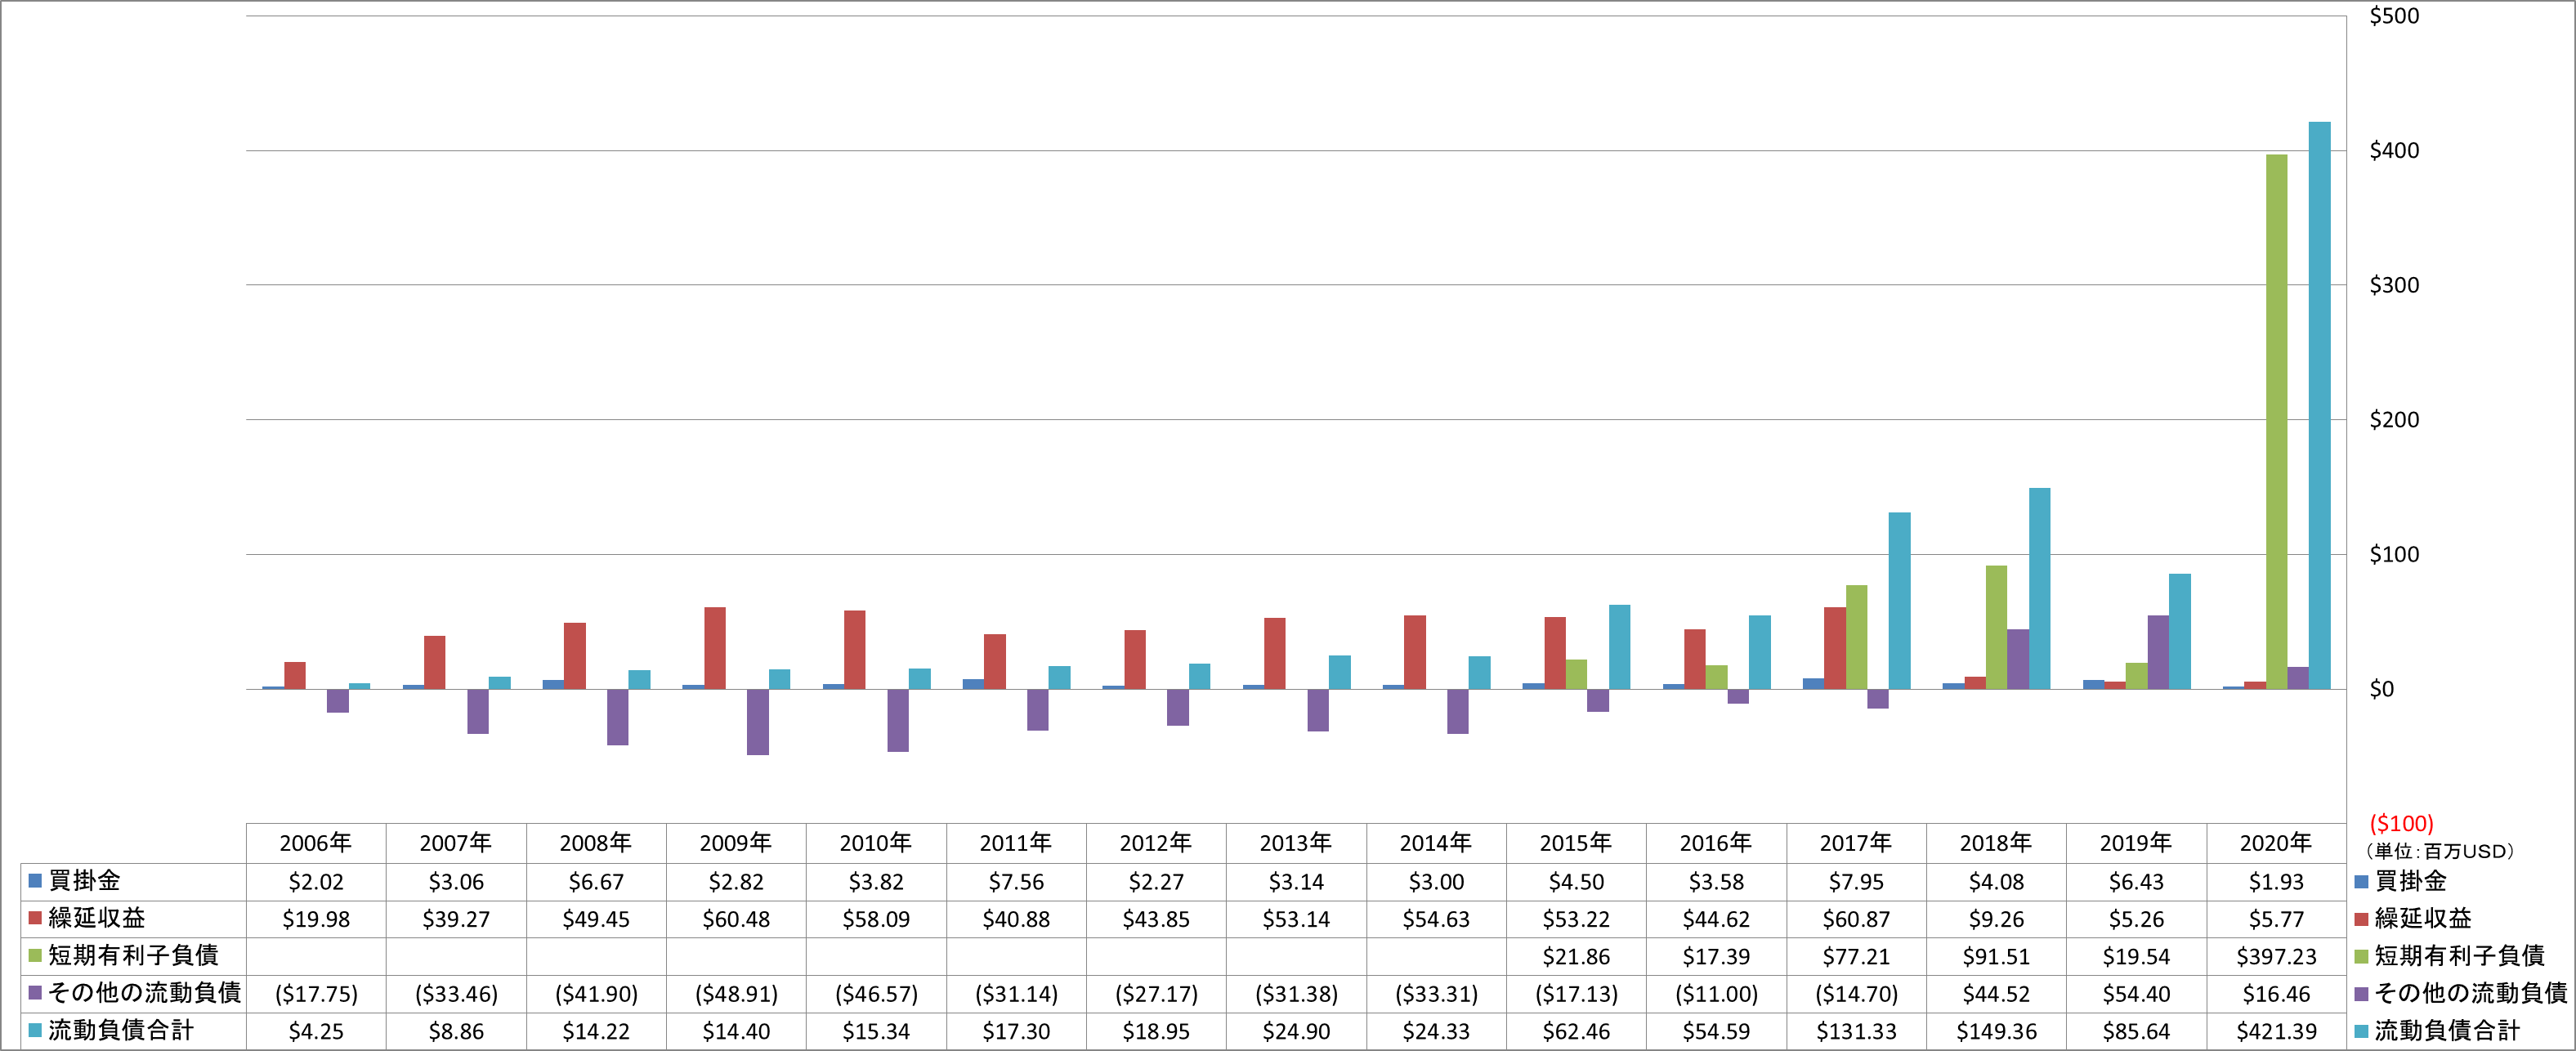Click the green 短期有利子負債 legend swatch in the left table
The width and height of the screenshot is (2576, 1051).
35,956
